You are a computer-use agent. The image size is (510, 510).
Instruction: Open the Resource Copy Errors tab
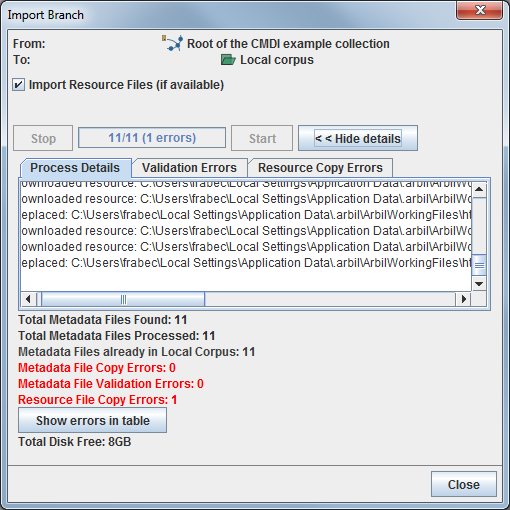tap(320, 168)
